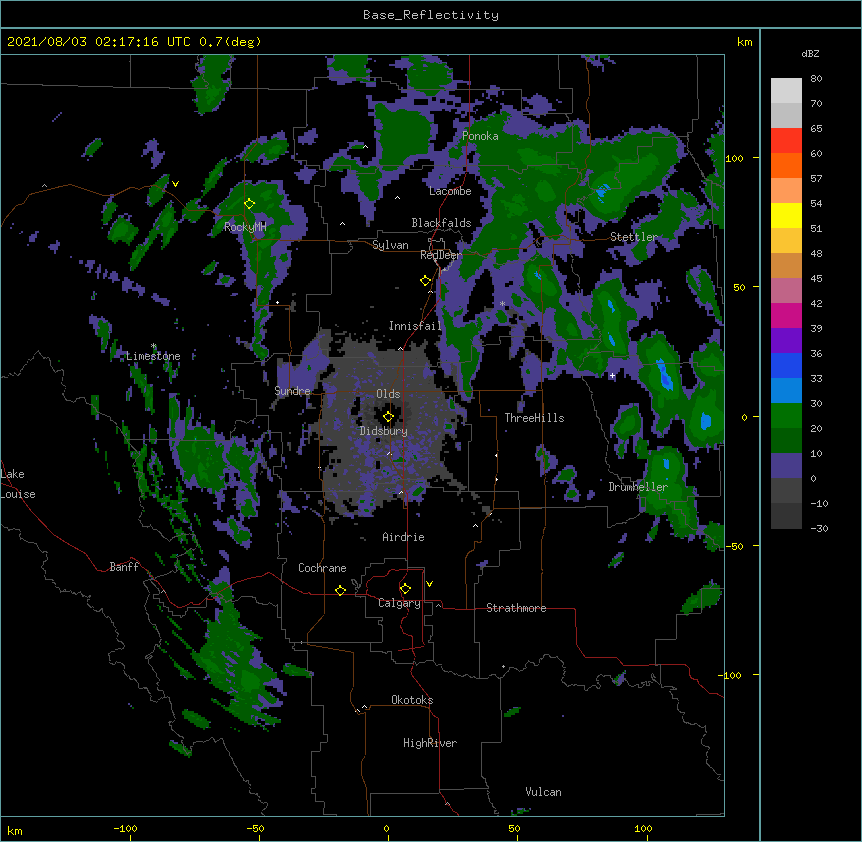Screen dimensions: 862x842
Task: Click the yellow diamond marker above Calgary label
Action: pos(405,589)
